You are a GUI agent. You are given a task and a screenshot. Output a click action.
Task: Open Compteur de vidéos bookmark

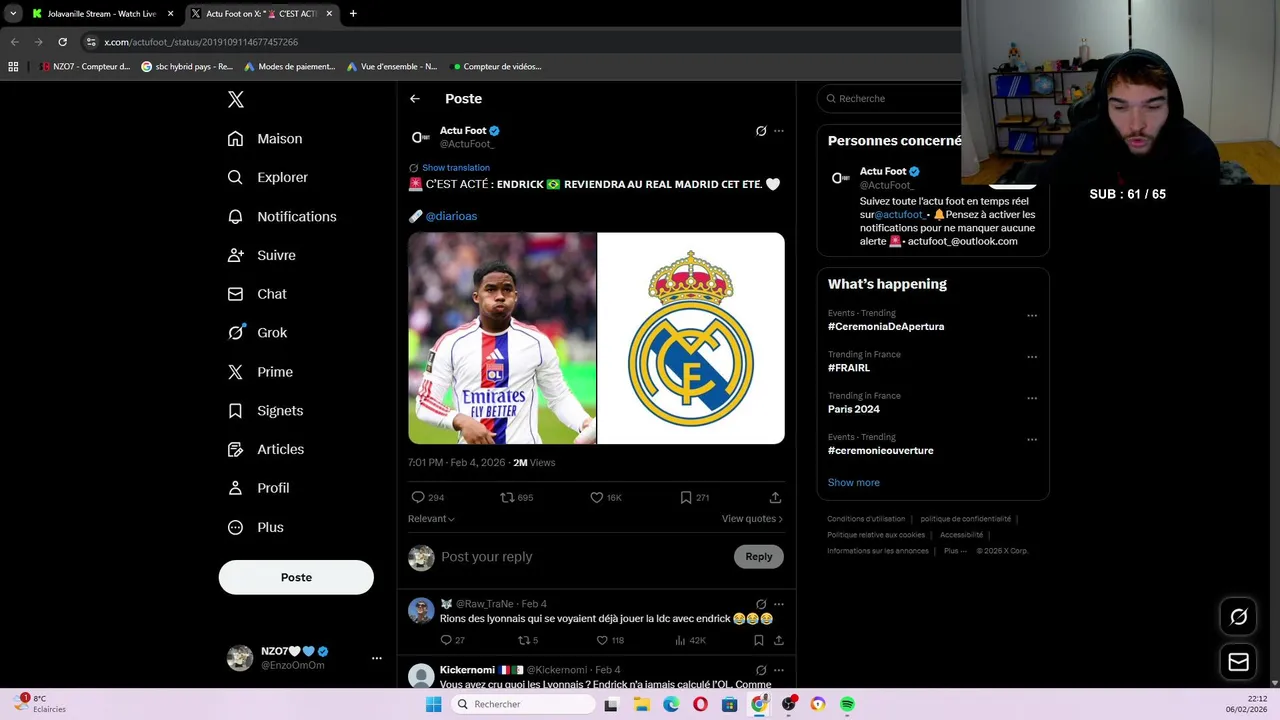pos(497,67)
